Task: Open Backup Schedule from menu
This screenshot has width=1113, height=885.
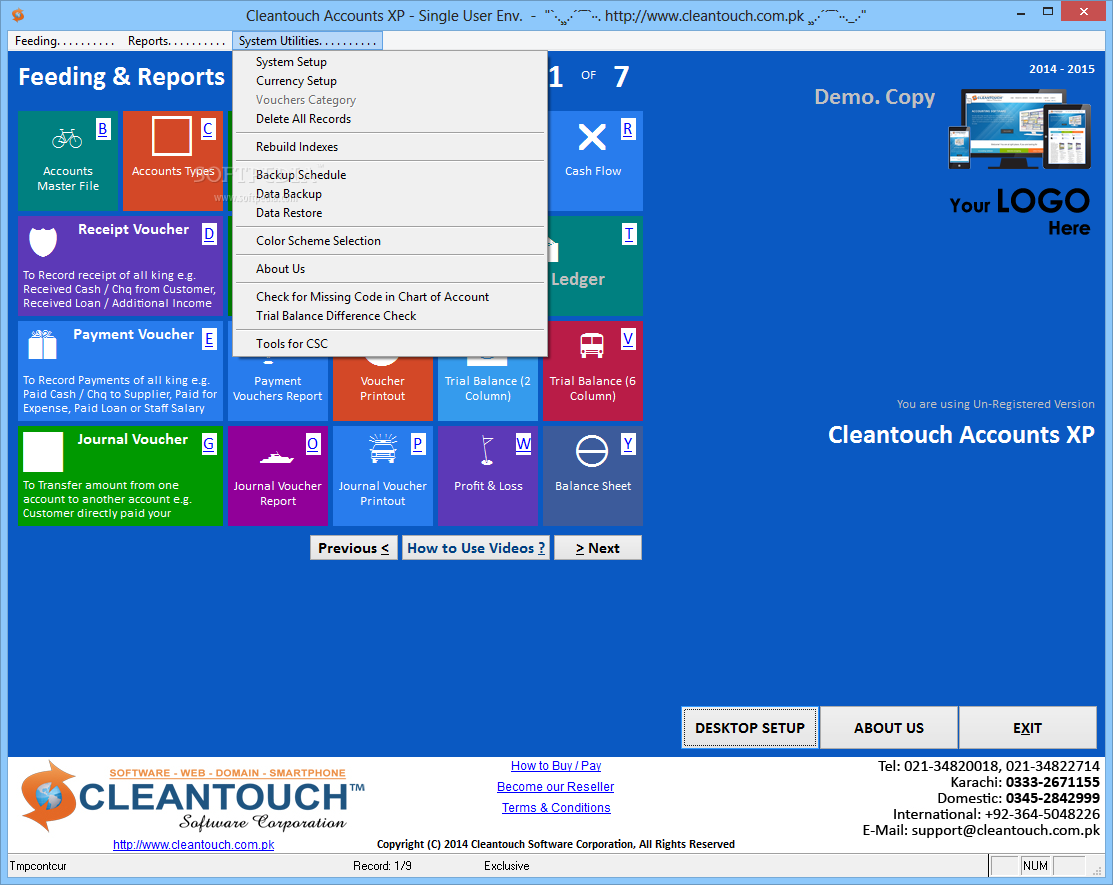Action: pyautogui.click(x=390, y=175)
